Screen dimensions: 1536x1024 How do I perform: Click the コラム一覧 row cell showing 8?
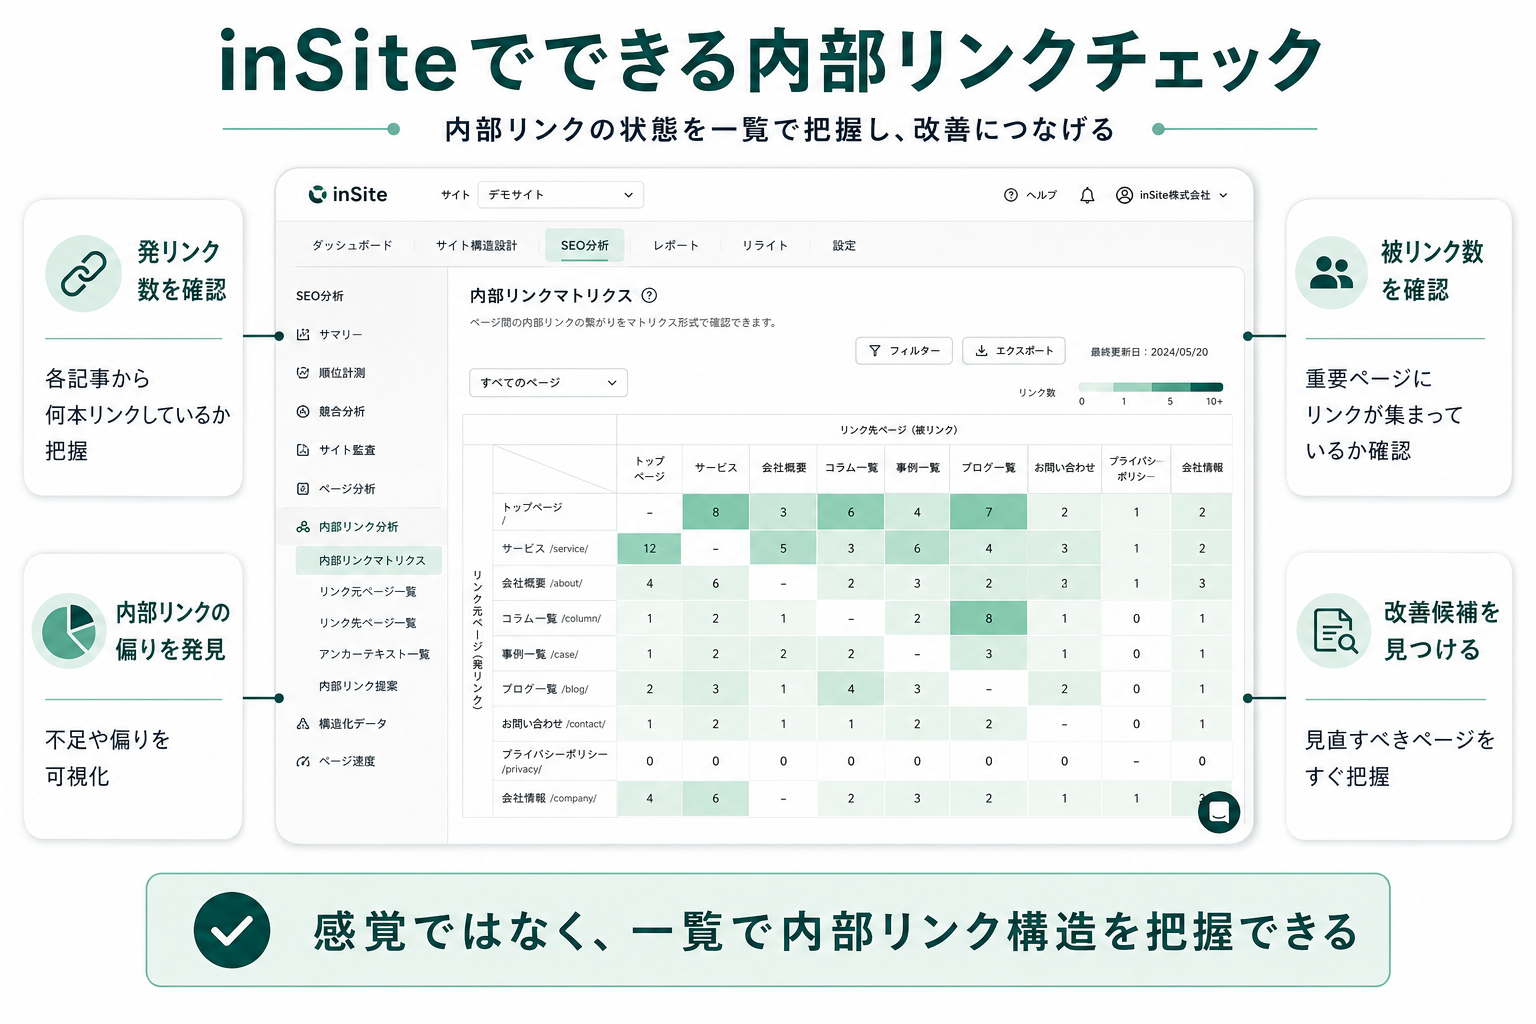click(989, 618)
